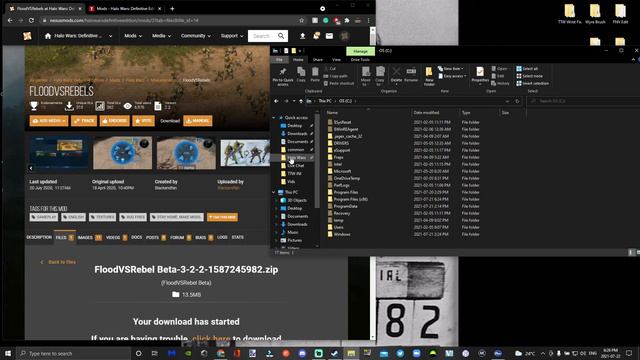Viewport: 640px width, 360px height.
Task: Open the Mods menu on Nexus navbar
Action: tap(133, 36)
